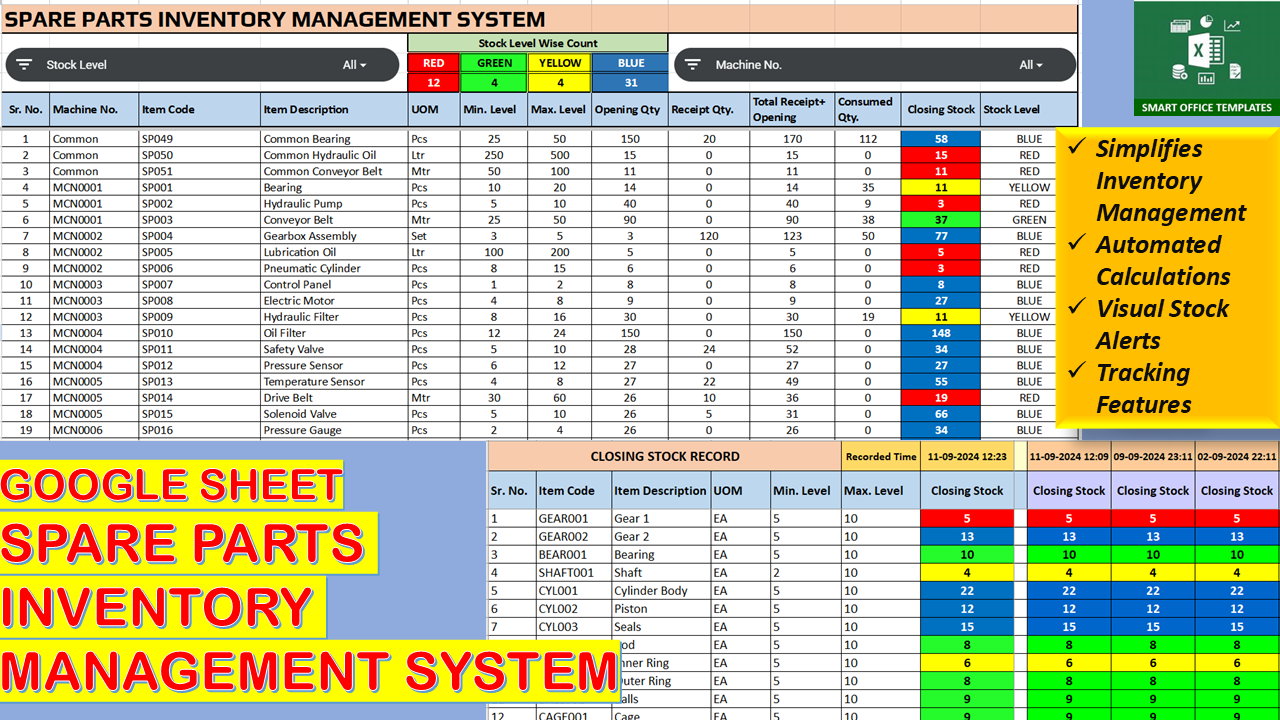This screenshot has width=1280, height=720.
Task: Click the Machine No. filter icon
Action: 693,65
